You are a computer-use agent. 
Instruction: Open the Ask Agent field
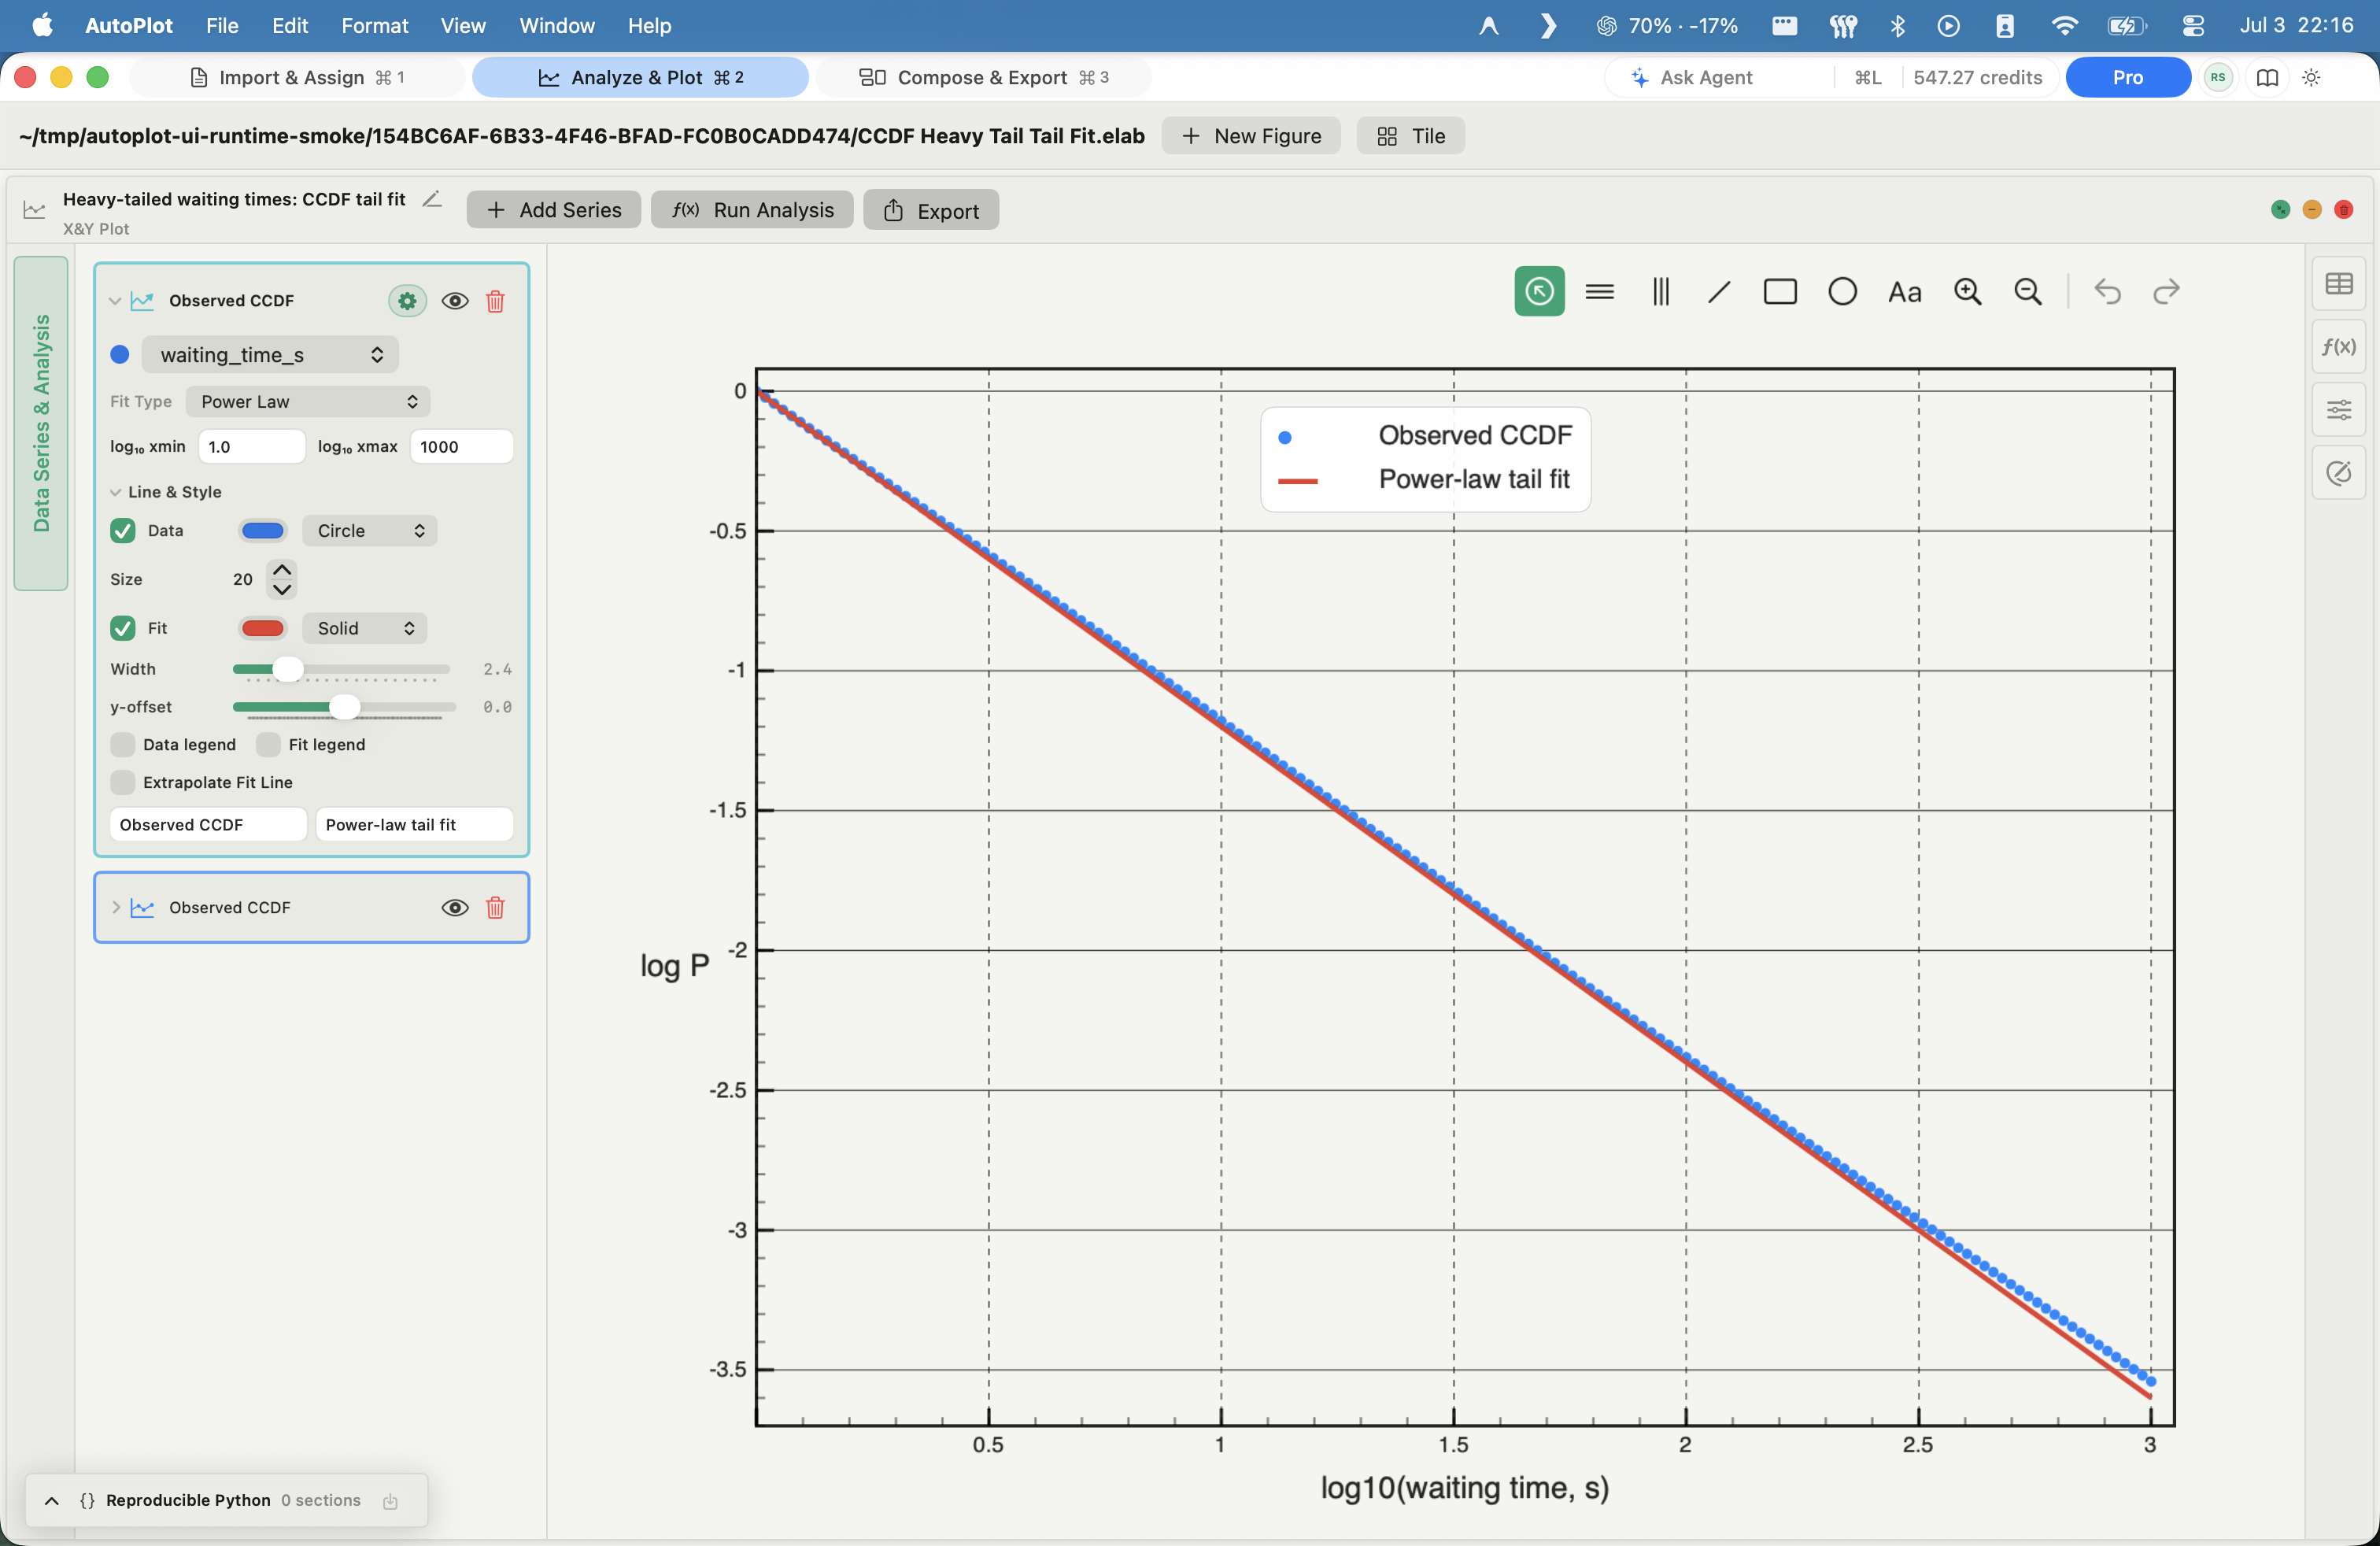1720,77
